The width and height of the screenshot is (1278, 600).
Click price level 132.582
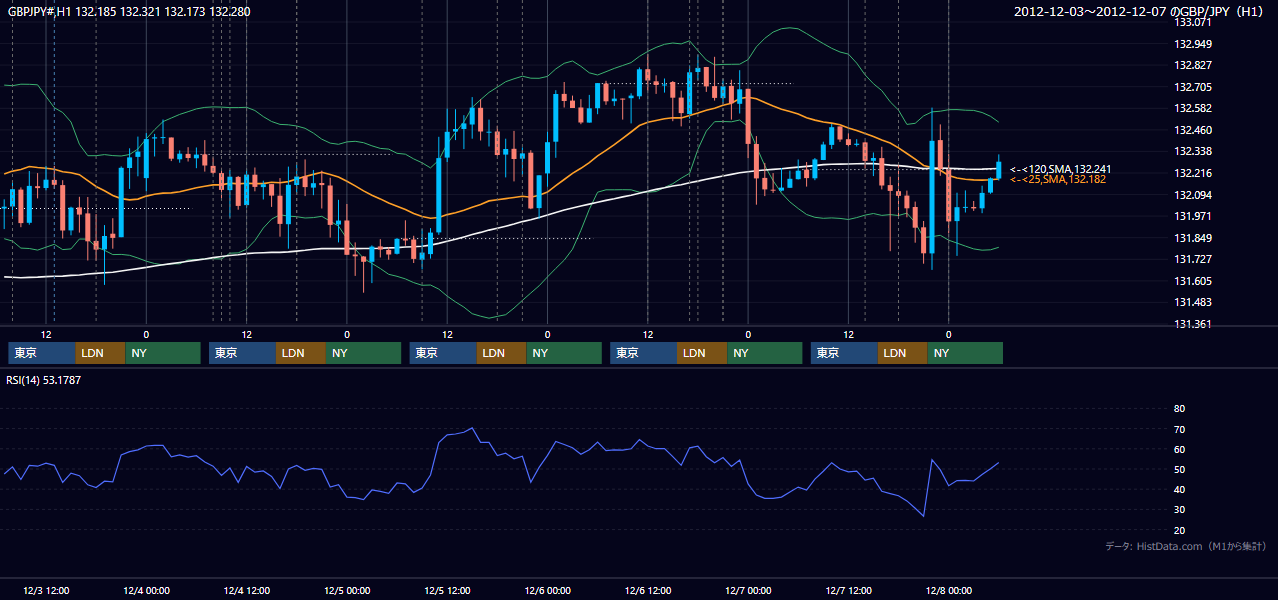point(1193,108)
